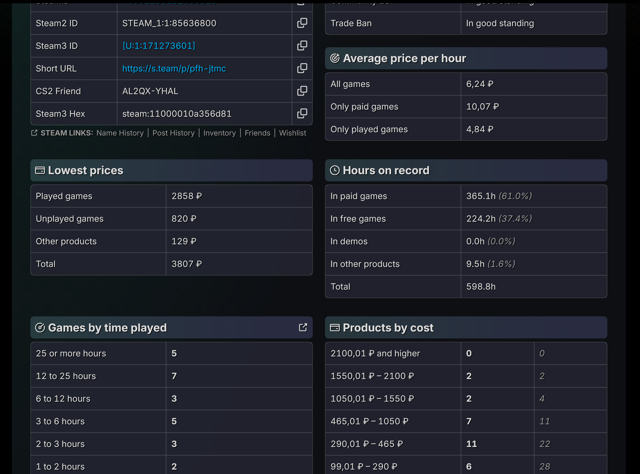Screen dimensions: 640x474
Task: Open the Wishlist steam link
Action: [293, 133]
